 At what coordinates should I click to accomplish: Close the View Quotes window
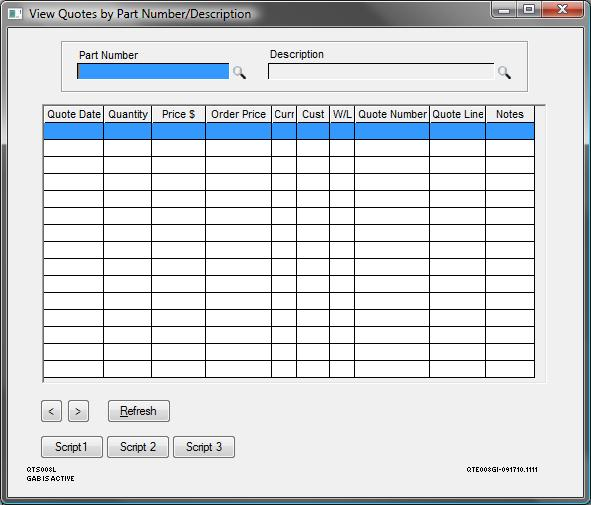(x=562, y=9)
